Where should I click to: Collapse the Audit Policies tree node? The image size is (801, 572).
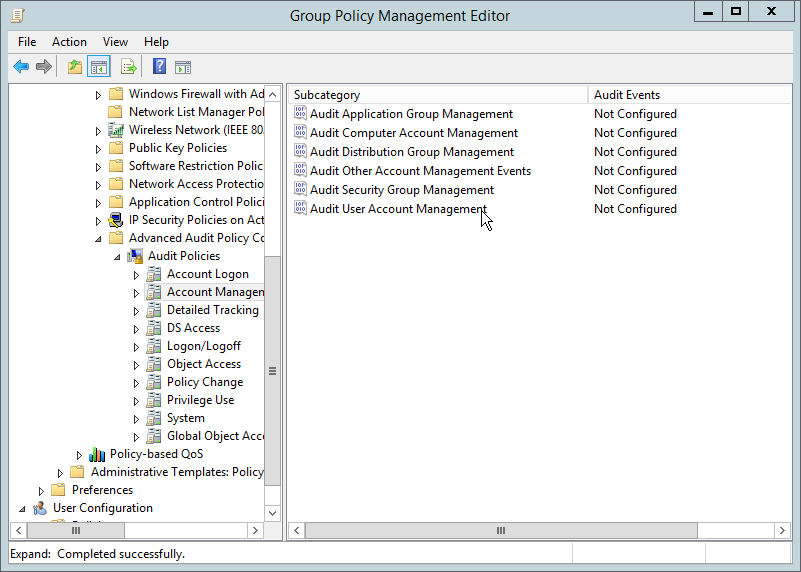point(118,256)
